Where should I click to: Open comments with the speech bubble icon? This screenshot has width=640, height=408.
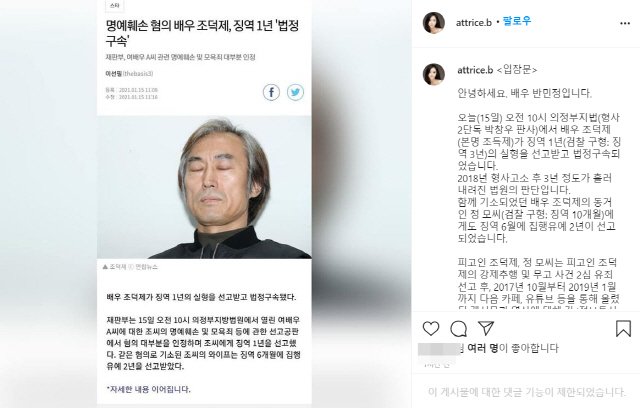click(x=458, y=328)
